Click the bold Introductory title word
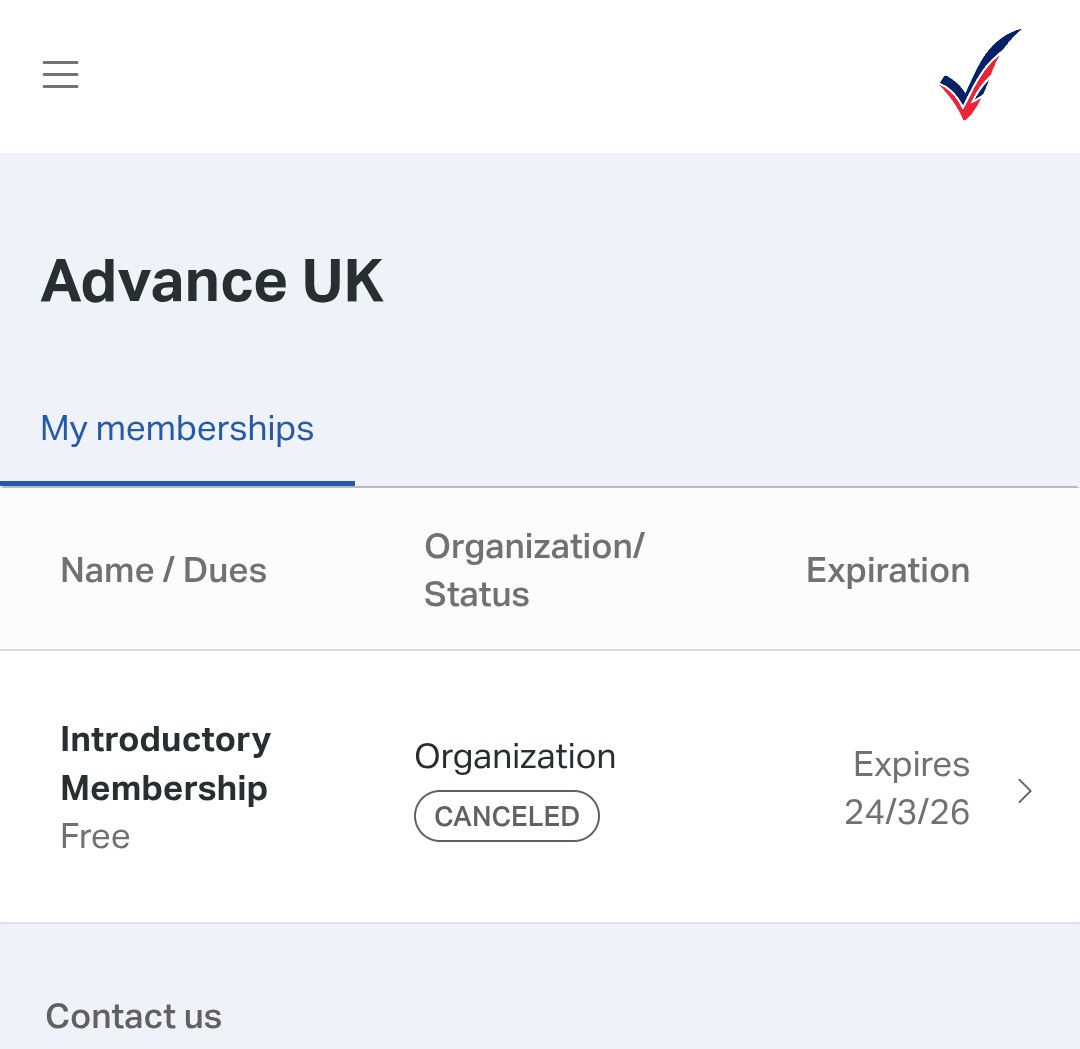Viewport: 1080px width, 1049px height. [166, 740]
